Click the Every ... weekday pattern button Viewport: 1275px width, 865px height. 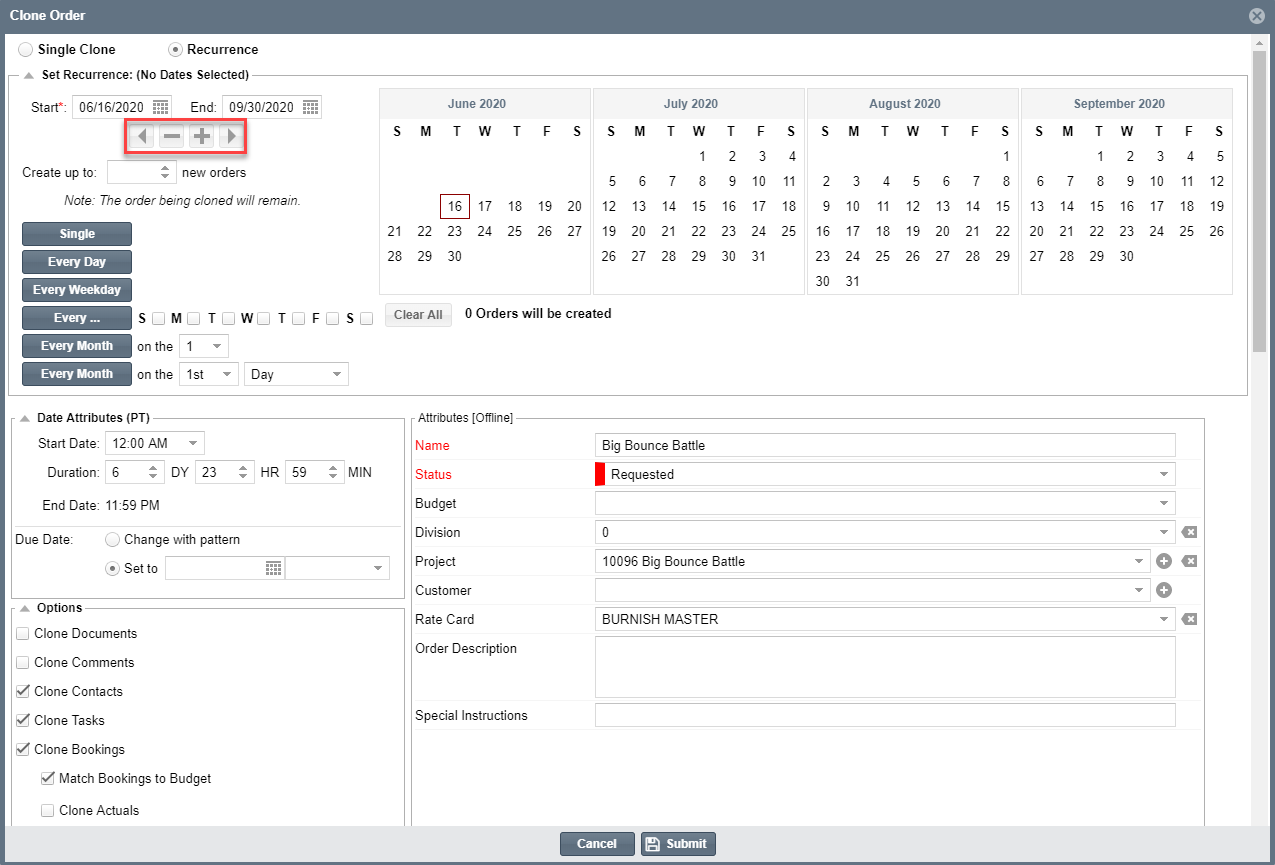[x=77, y=318]
